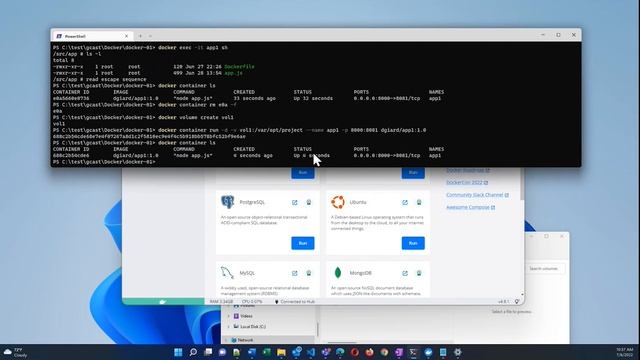Open PostgreSQL image page on Docker Hub
The width and height of the screenshot is (640, 360).
295,202
